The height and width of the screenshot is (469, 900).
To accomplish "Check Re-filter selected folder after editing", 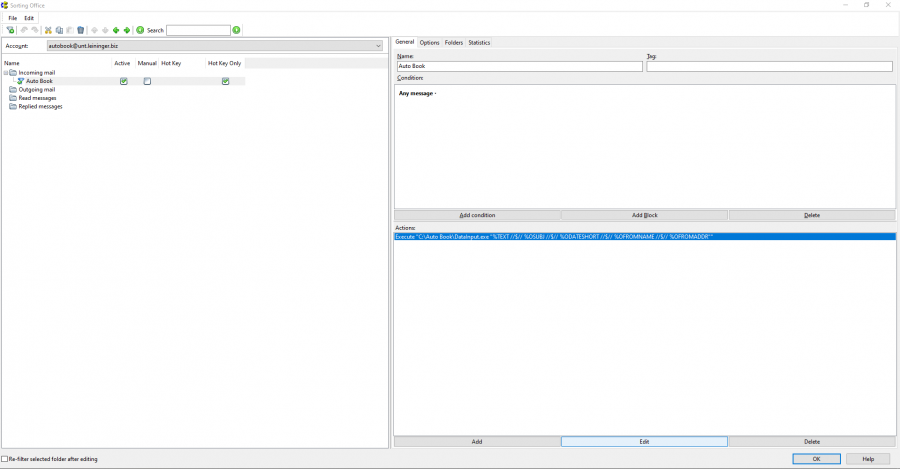I will (5, 459).
